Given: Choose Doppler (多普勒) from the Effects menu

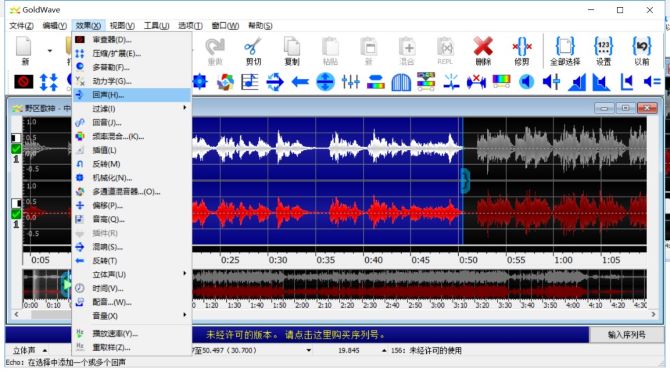Looking at the screenshot, I should [132, 67].
